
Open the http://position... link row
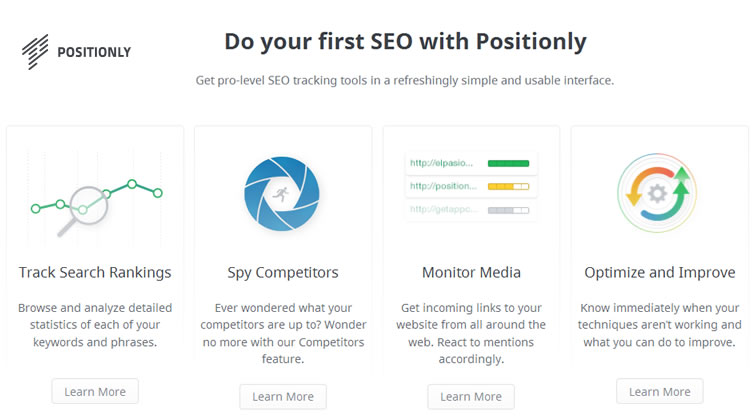pos(471,186)
